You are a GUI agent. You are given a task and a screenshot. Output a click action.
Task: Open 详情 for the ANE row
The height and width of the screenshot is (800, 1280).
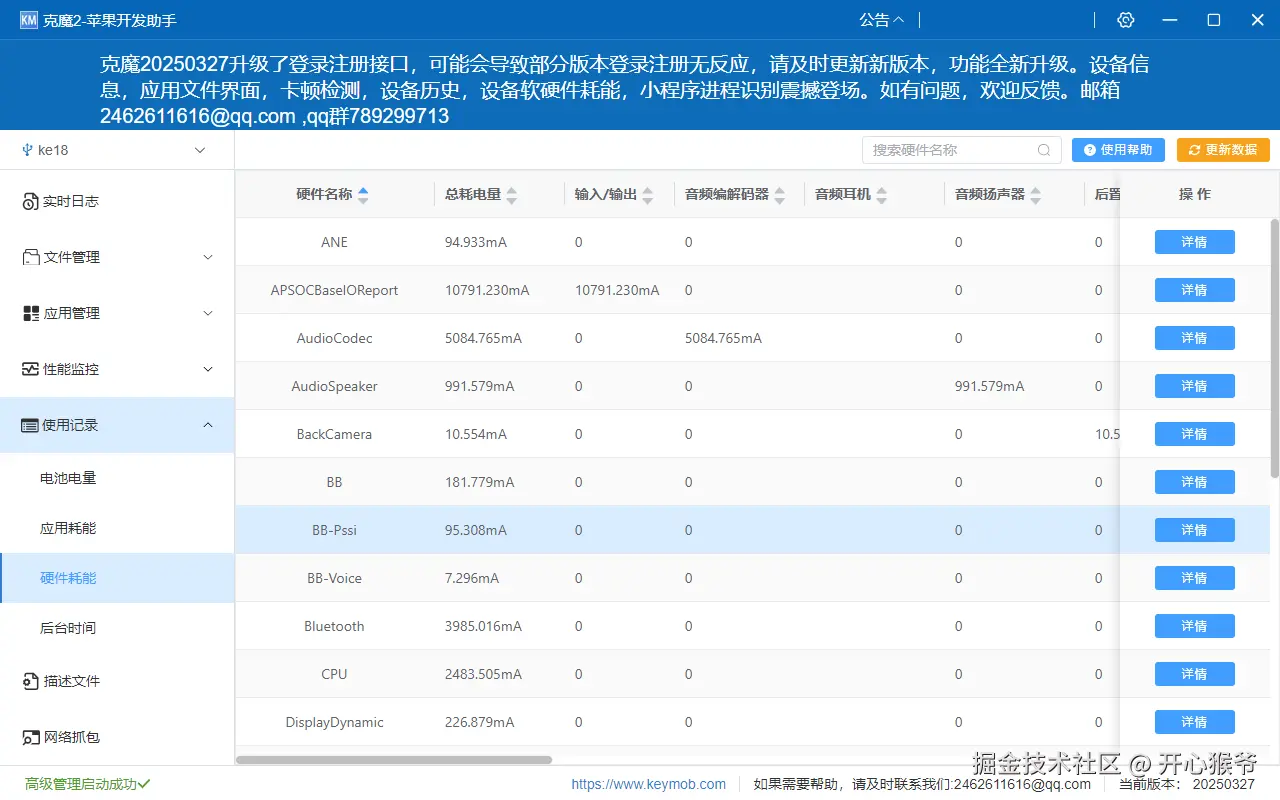click(x=1195, y=242)
